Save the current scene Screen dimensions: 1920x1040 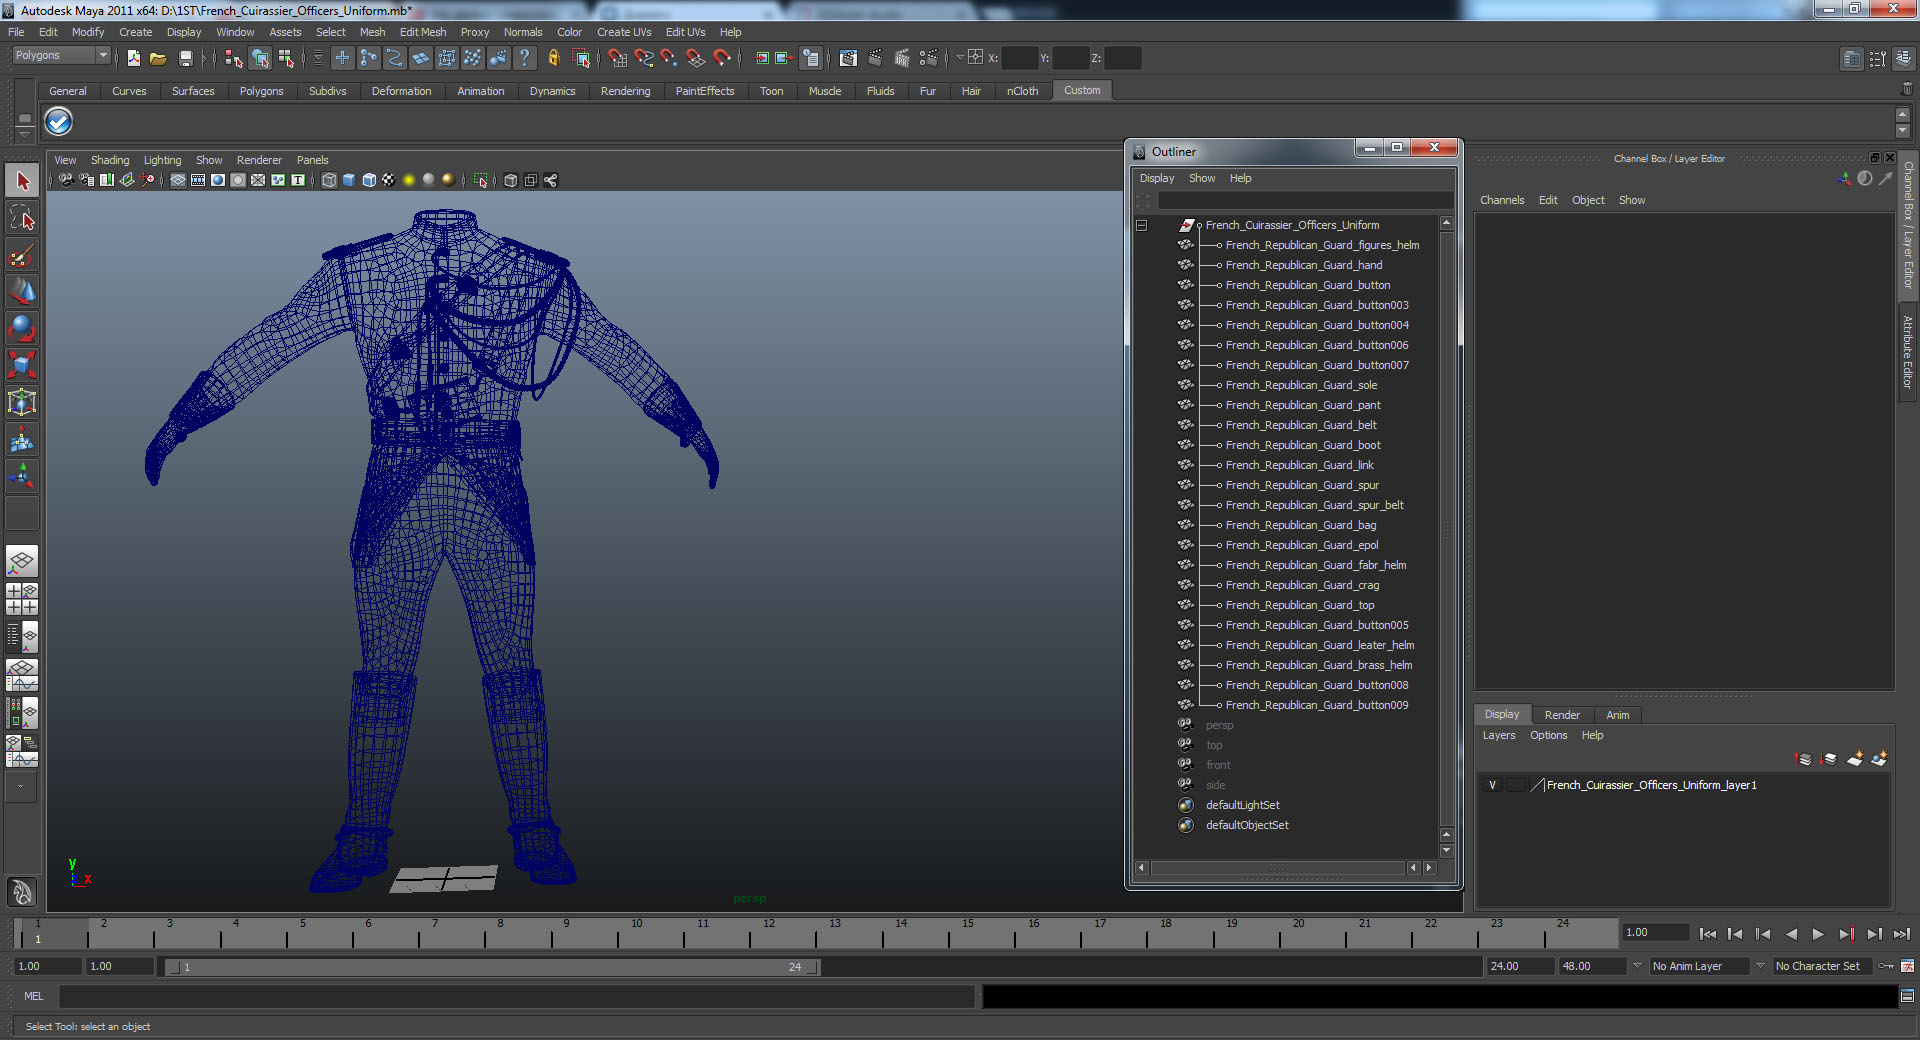(x=185, y=58)
